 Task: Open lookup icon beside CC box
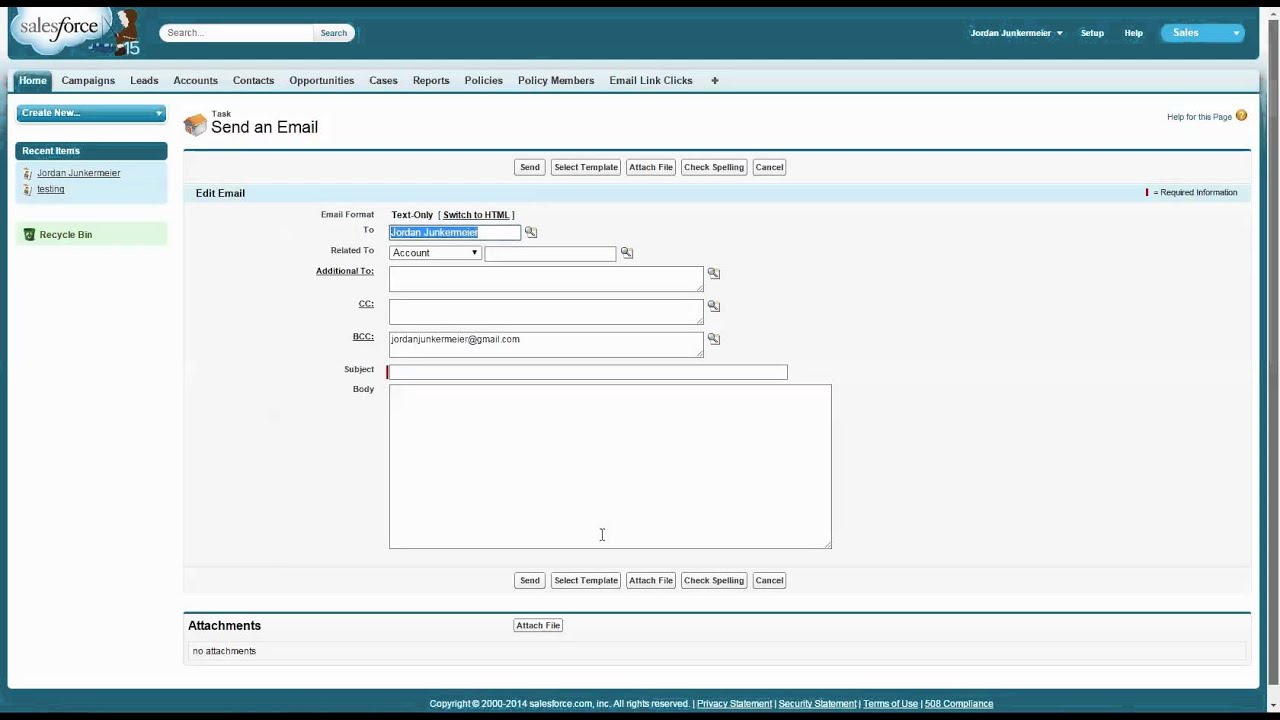[x=714, y=306]
